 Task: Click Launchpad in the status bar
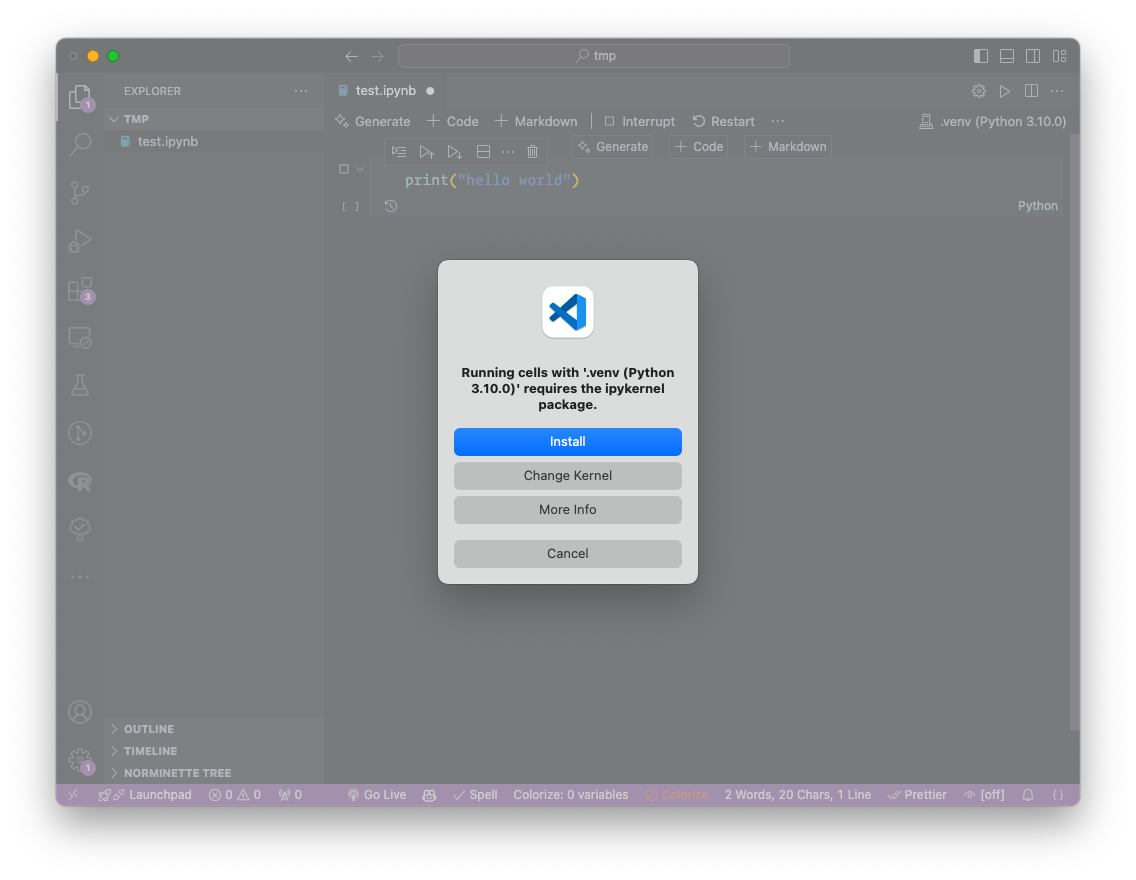145,795
